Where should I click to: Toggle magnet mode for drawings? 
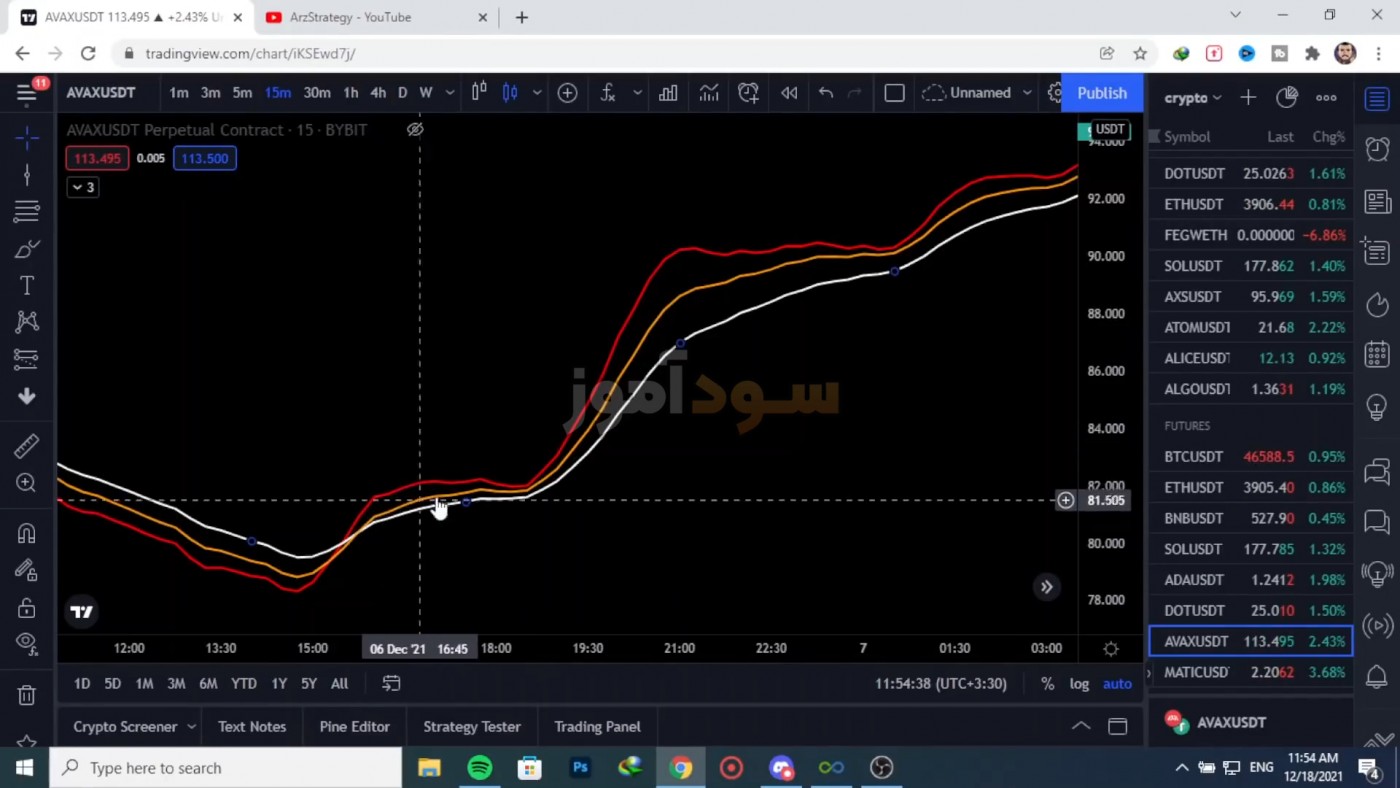pos(27,533)
